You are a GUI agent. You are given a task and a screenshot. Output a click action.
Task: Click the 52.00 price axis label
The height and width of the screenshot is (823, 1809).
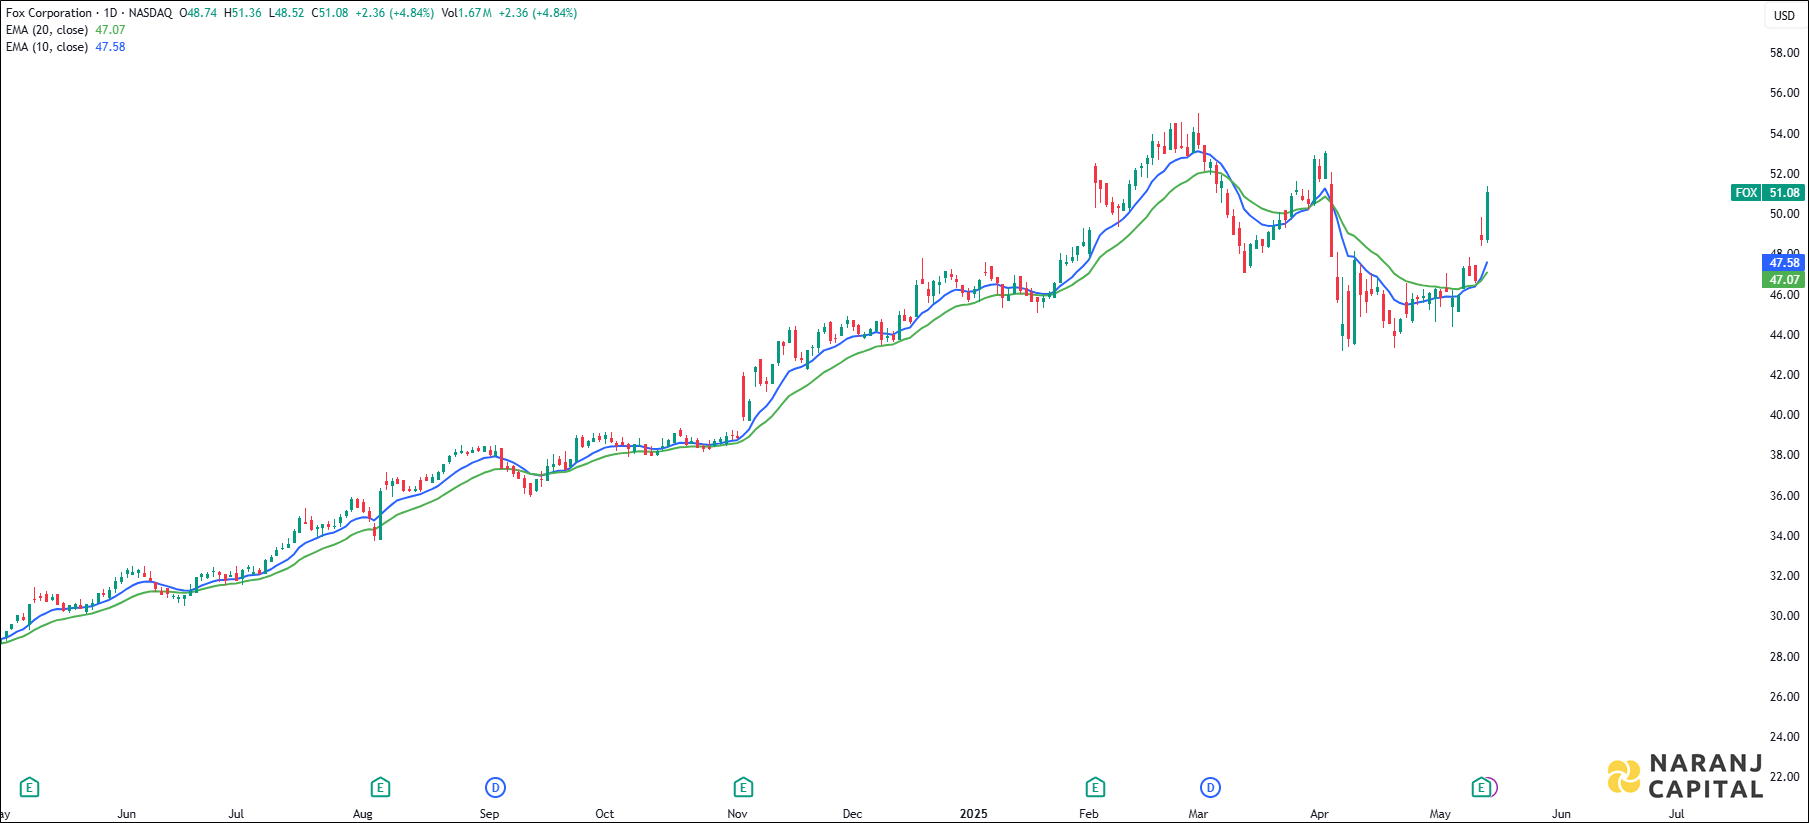(1784, 174)
